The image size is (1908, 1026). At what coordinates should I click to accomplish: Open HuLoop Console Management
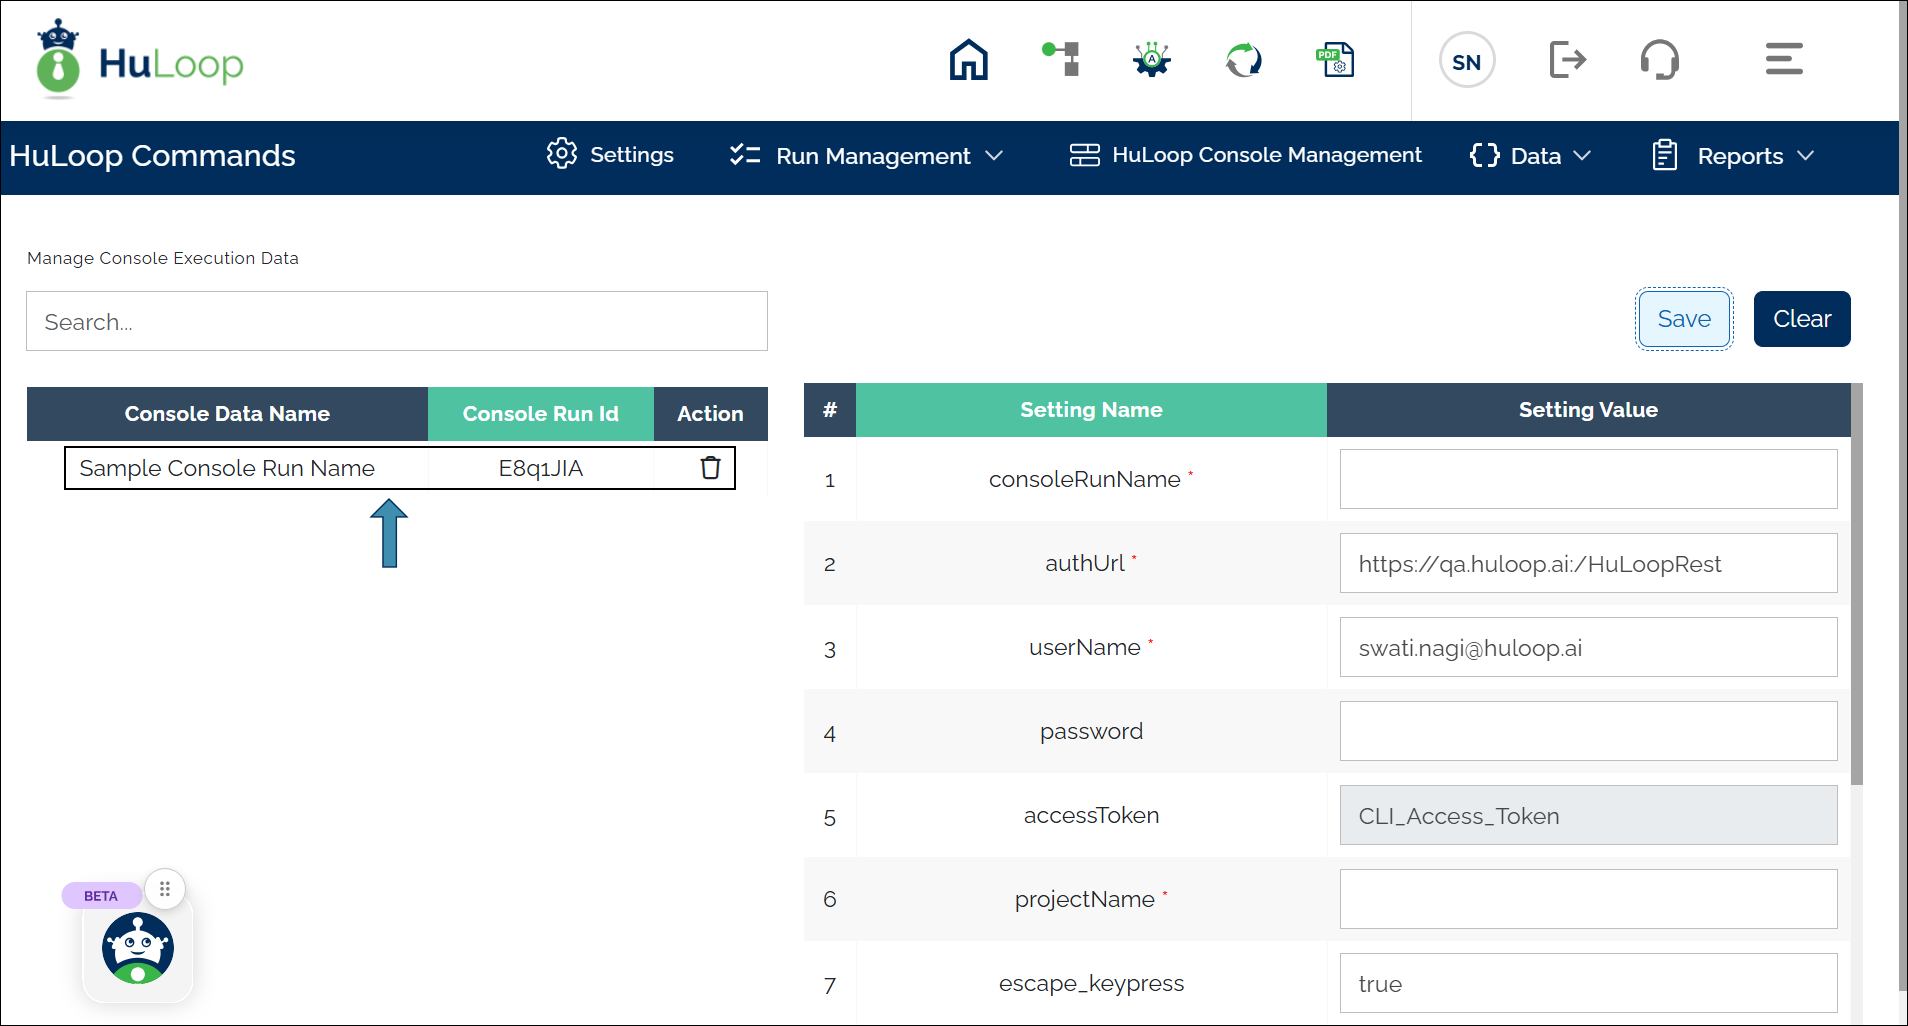point(1245,155)
